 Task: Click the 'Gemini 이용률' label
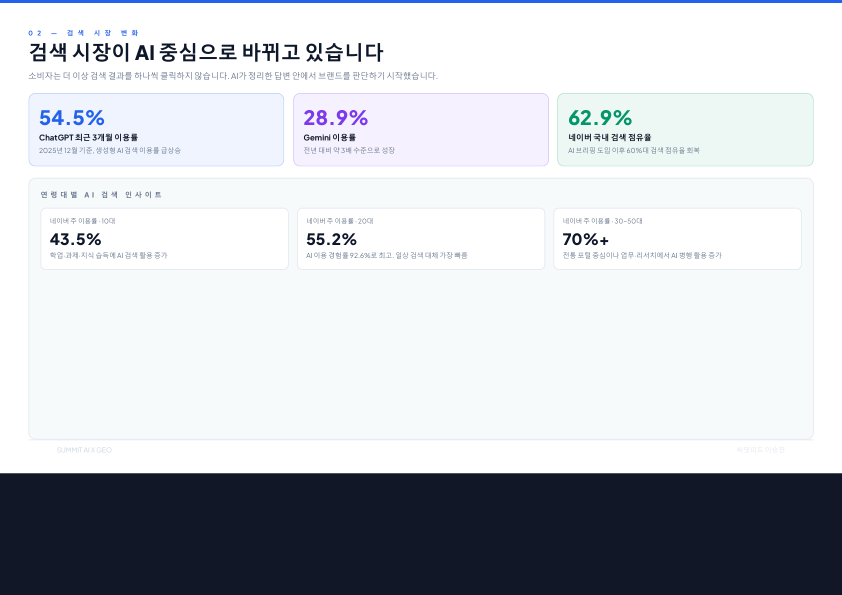[329, 137]
